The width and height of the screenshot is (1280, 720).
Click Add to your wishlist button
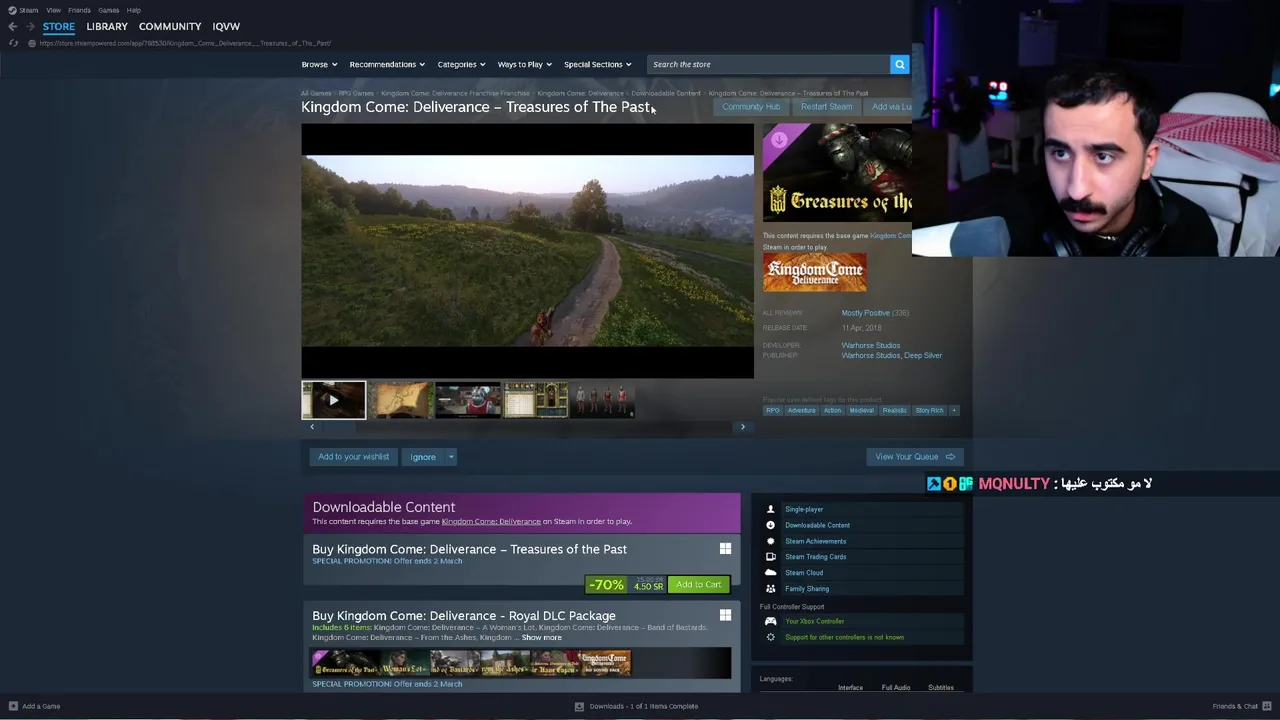[353, 457]
